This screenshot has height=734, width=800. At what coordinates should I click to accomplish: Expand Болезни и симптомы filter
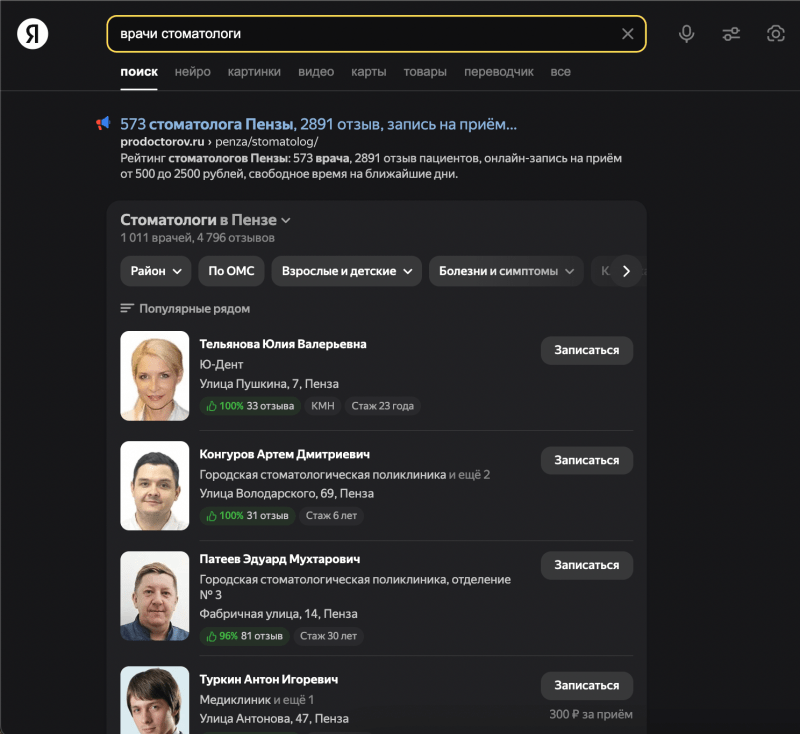[x=506, y=271]
